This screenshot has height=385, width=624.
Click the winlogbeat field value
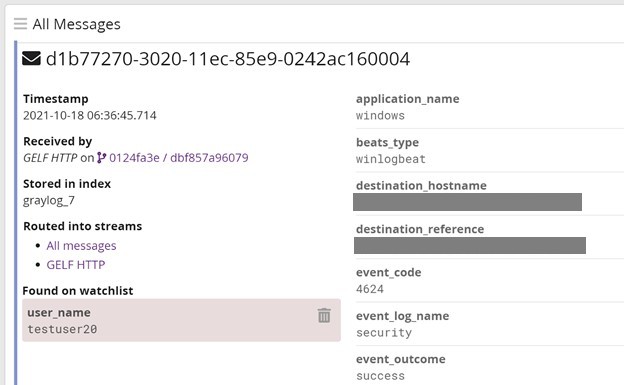click(391, 159)
